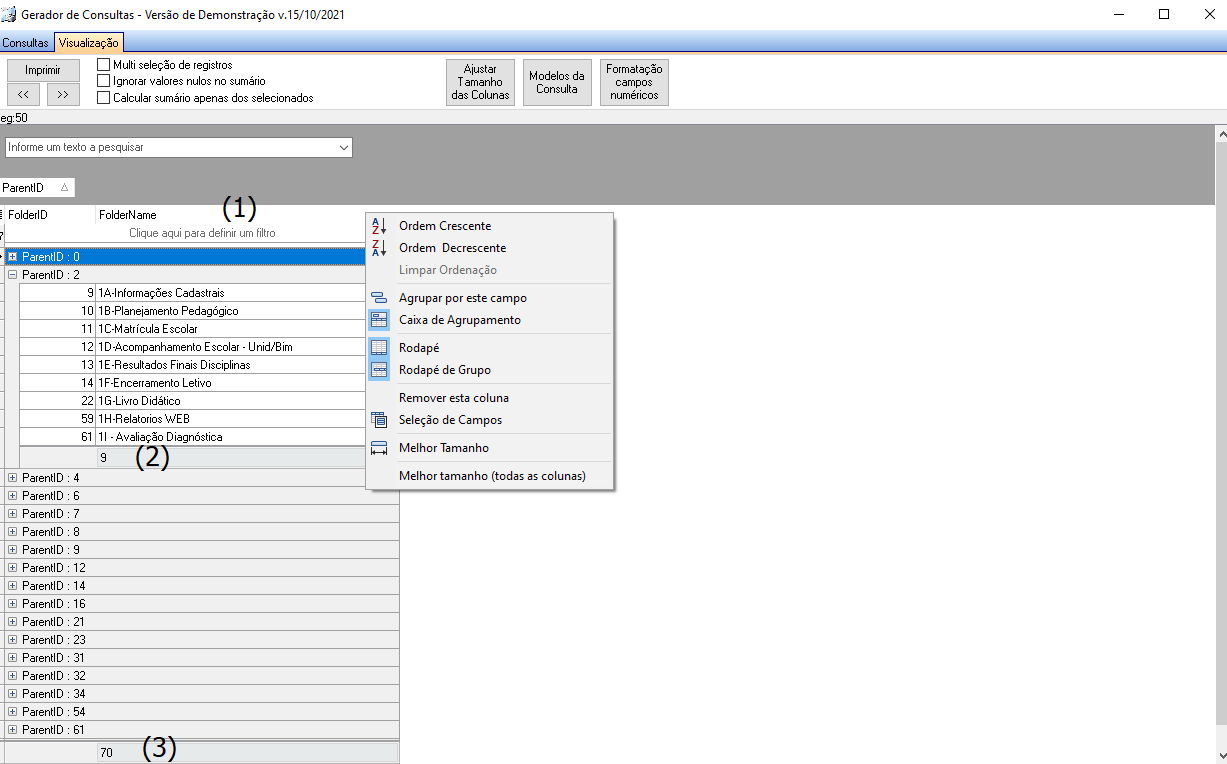Click the vertical scrollbar down arrow
This screenshot has height=764, width=1227.
point(1220,755)
